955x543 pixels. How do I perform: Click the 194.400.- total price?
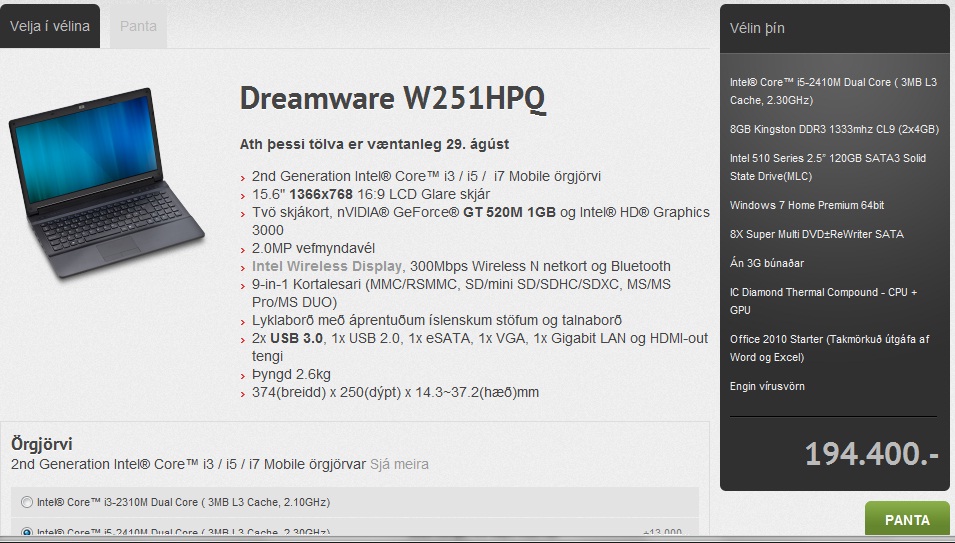[x=871, y=454]
